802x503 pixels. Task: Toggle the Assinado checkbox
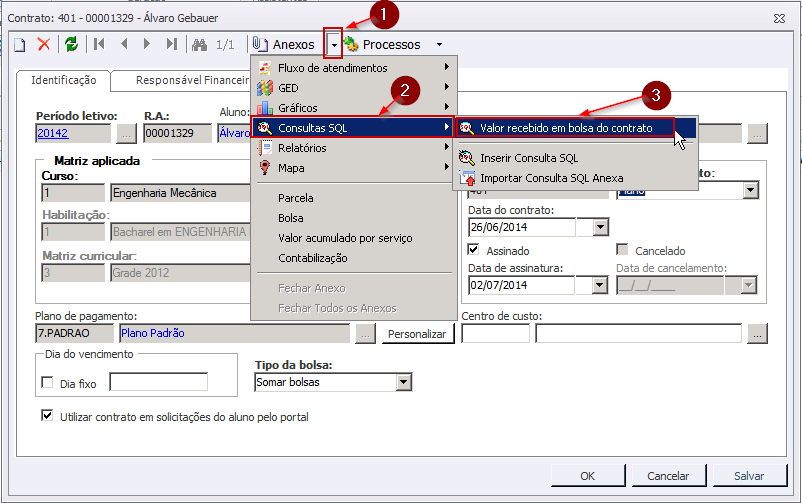coord(475,250)
